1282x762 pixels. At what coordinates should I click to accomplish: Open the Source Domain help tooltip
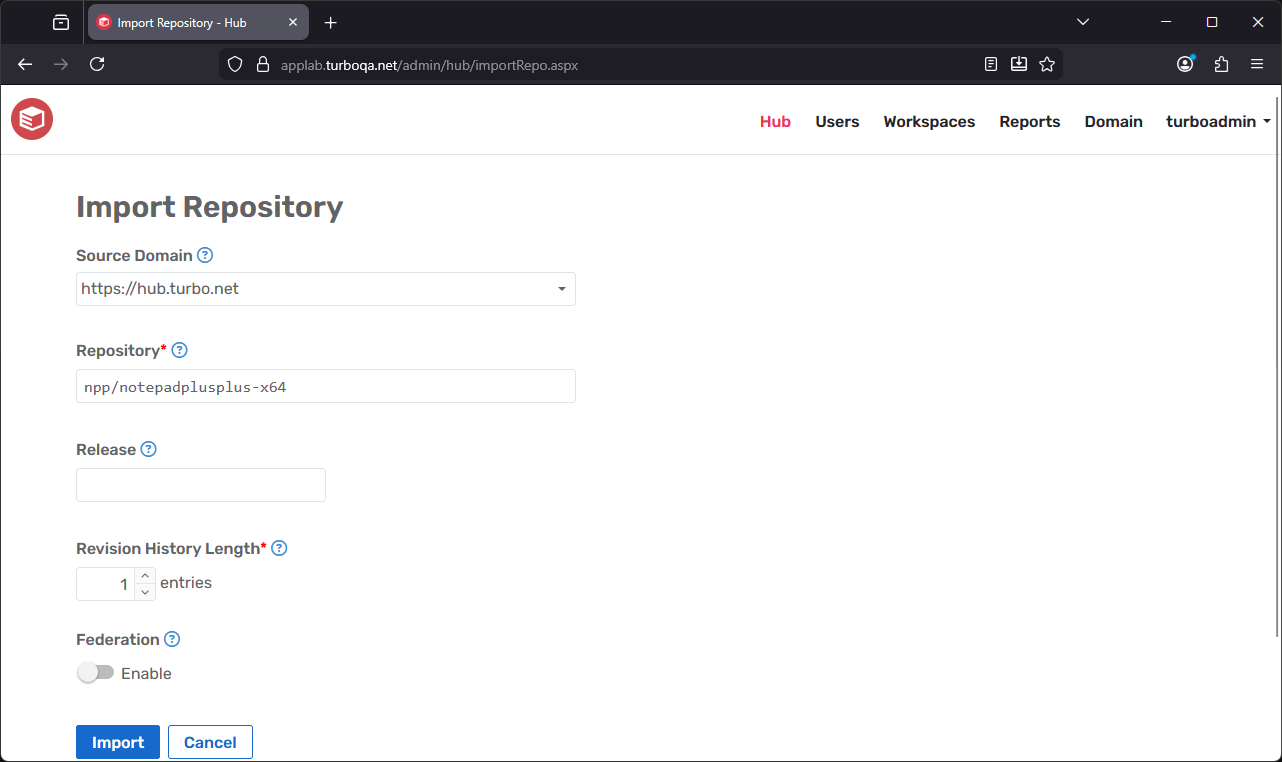tap(205, 255)
